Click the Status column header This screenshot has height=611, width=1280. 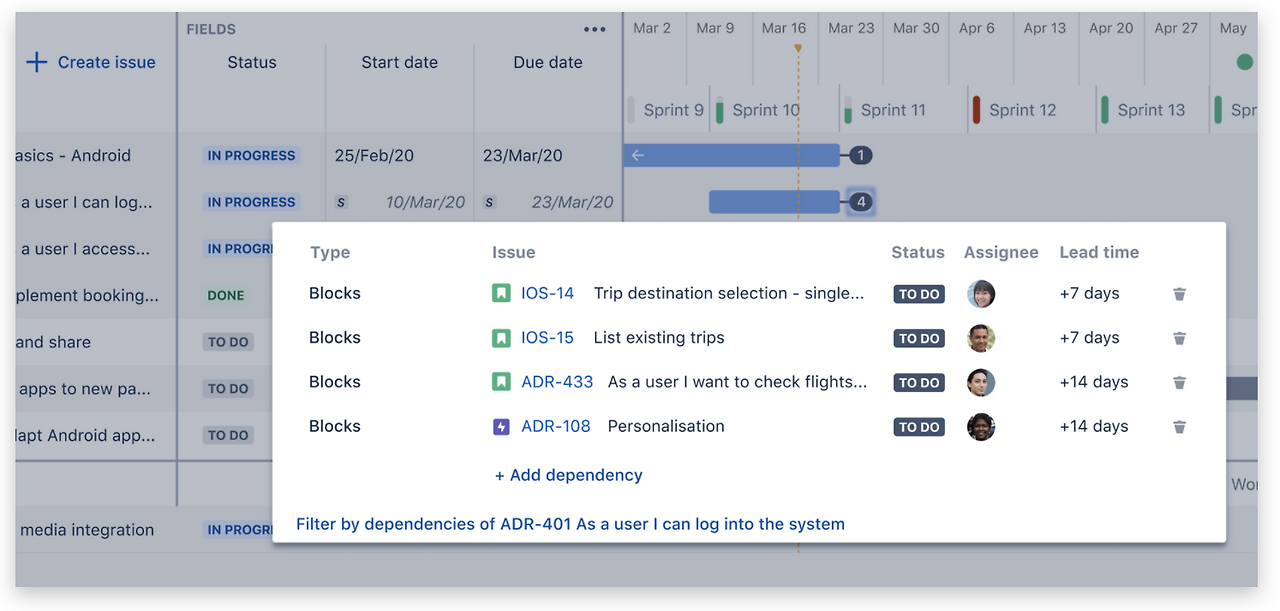click(x=251, y=62)
